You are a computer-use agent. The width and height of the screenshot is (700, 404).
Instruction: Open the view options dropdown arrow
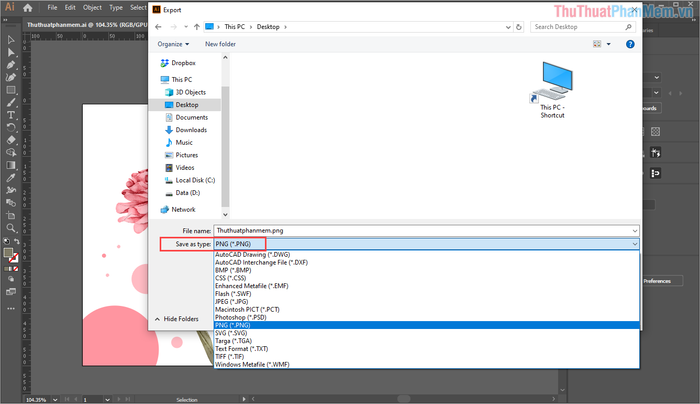pyautogui.click(x=608, y=44)
